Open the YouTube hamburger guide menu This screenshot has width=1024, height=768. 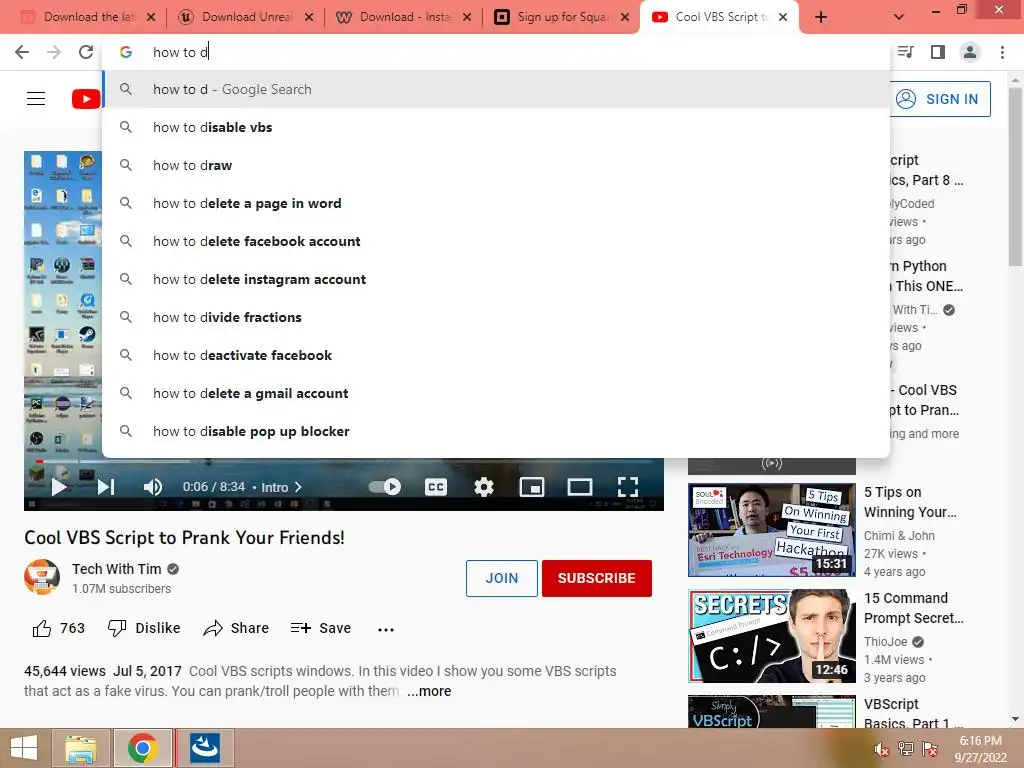click(36, 99)
